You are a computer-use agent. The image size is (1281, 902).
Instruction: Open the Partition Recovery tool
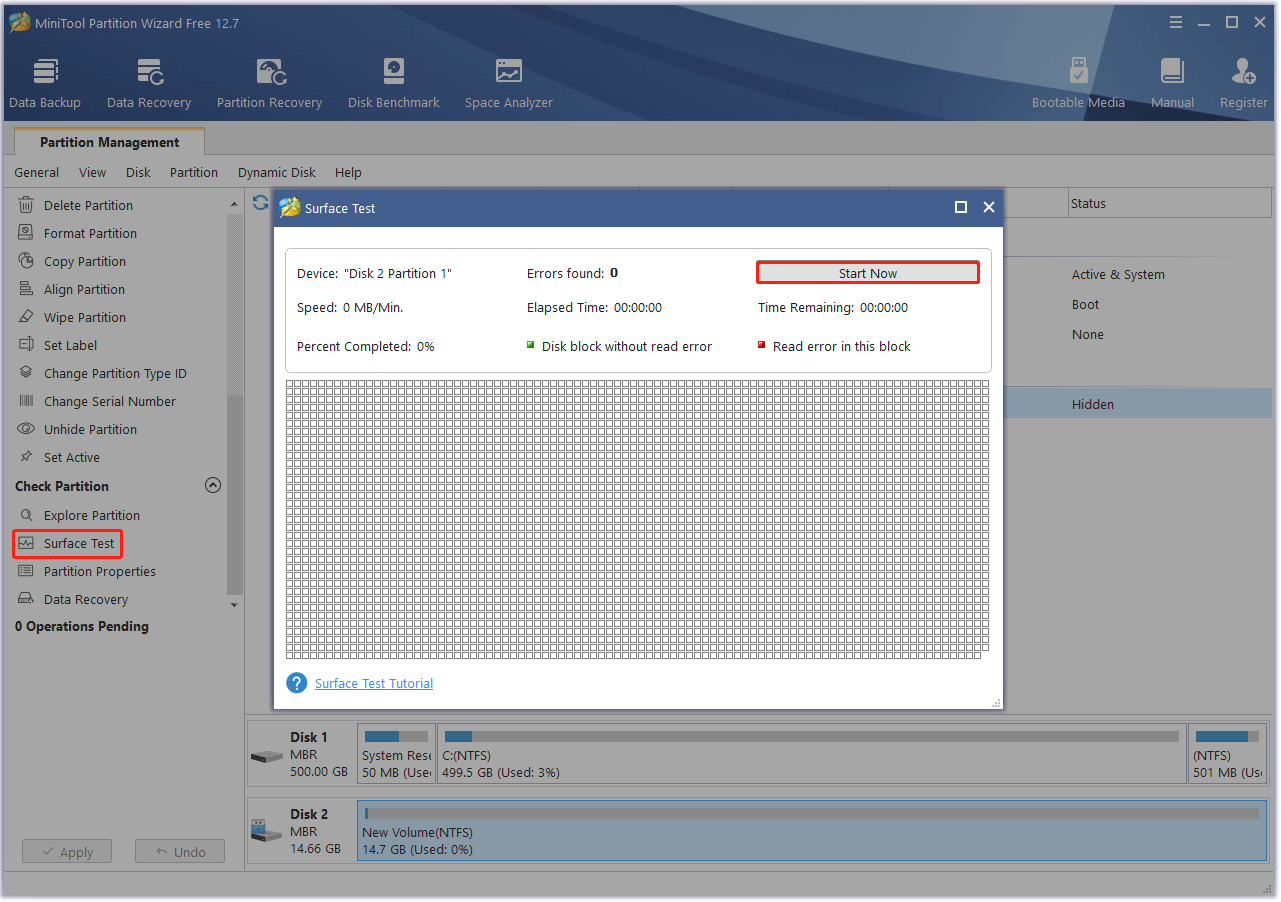coord(270,83)
